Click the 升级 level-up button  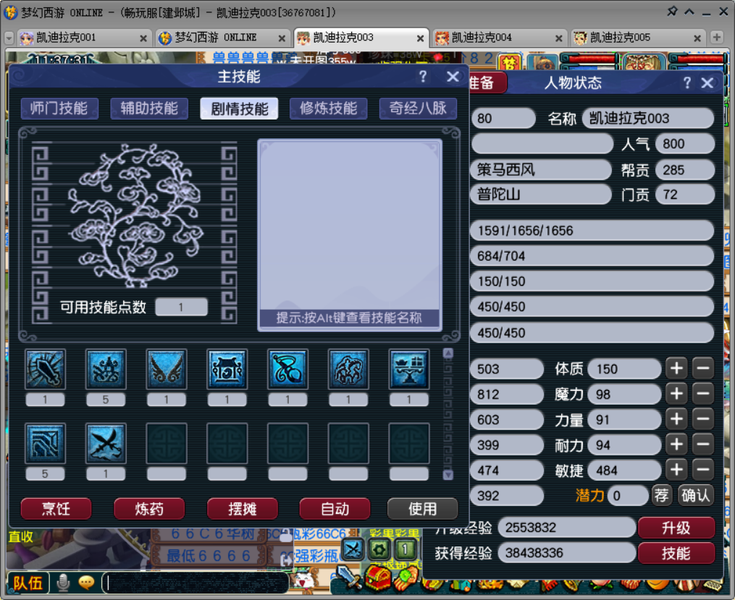point(676,528)
